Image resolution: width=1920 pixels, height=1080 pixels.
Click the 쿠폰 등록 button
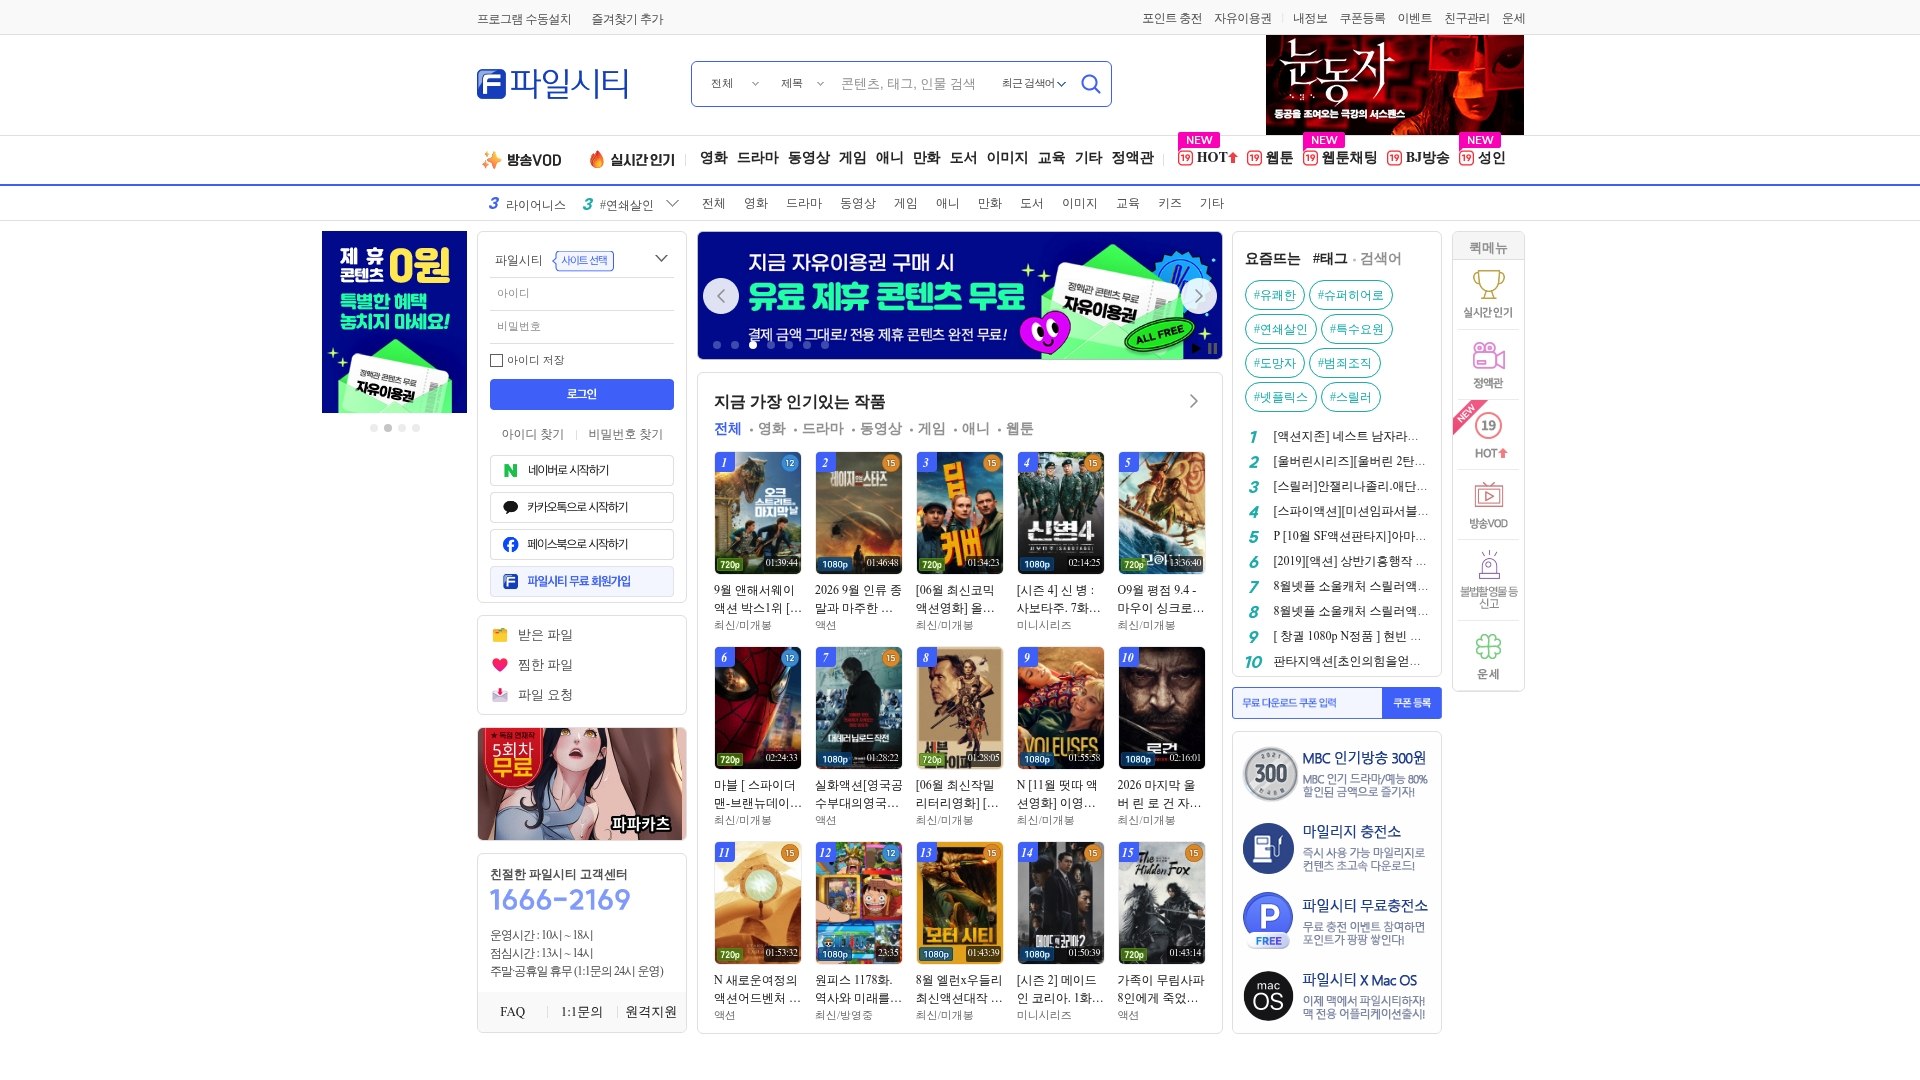click(1411, 703)
